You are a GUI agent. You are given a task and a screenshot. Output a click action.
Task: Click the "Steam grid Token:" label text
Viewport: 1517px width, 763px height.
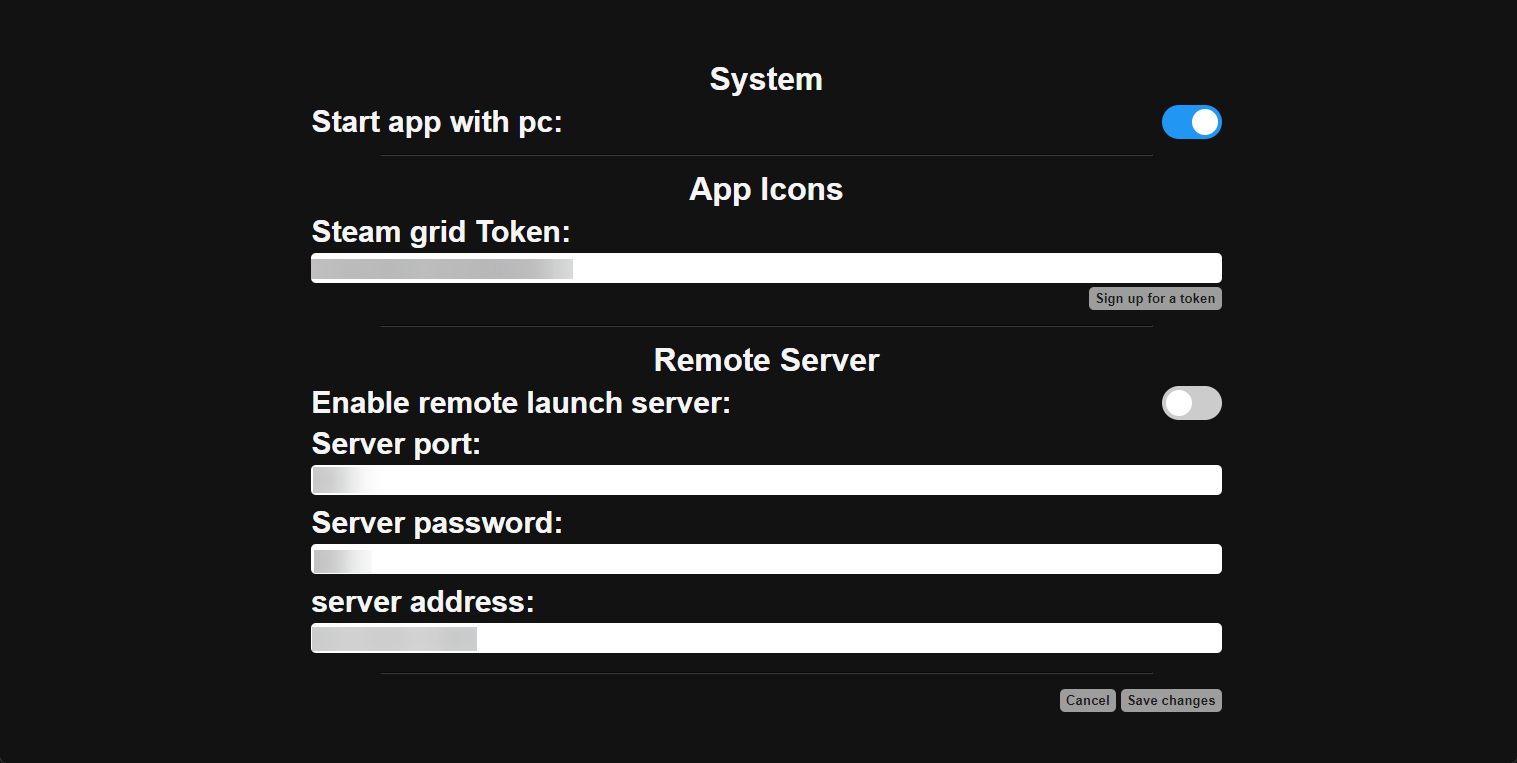441,232
